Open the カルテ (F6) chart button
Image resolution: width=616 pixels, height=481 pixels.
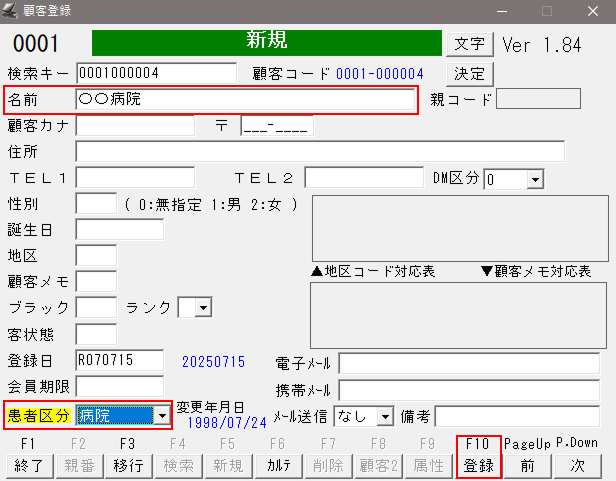277,465
